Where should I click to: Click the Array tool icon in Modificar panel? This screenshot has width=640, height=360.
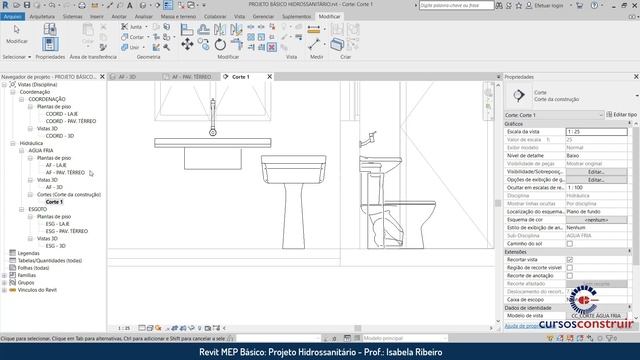coord(251,37)
